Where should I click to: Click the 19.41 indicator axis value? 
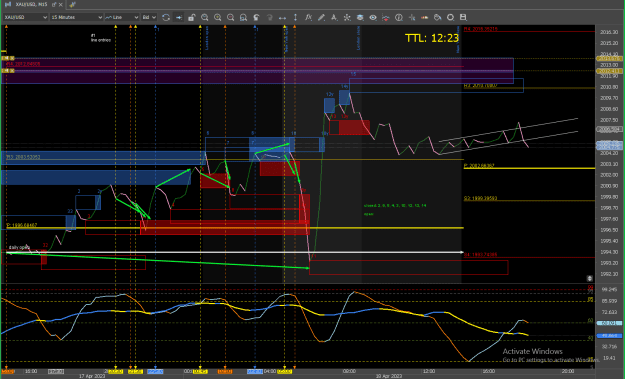pos(609,358)
